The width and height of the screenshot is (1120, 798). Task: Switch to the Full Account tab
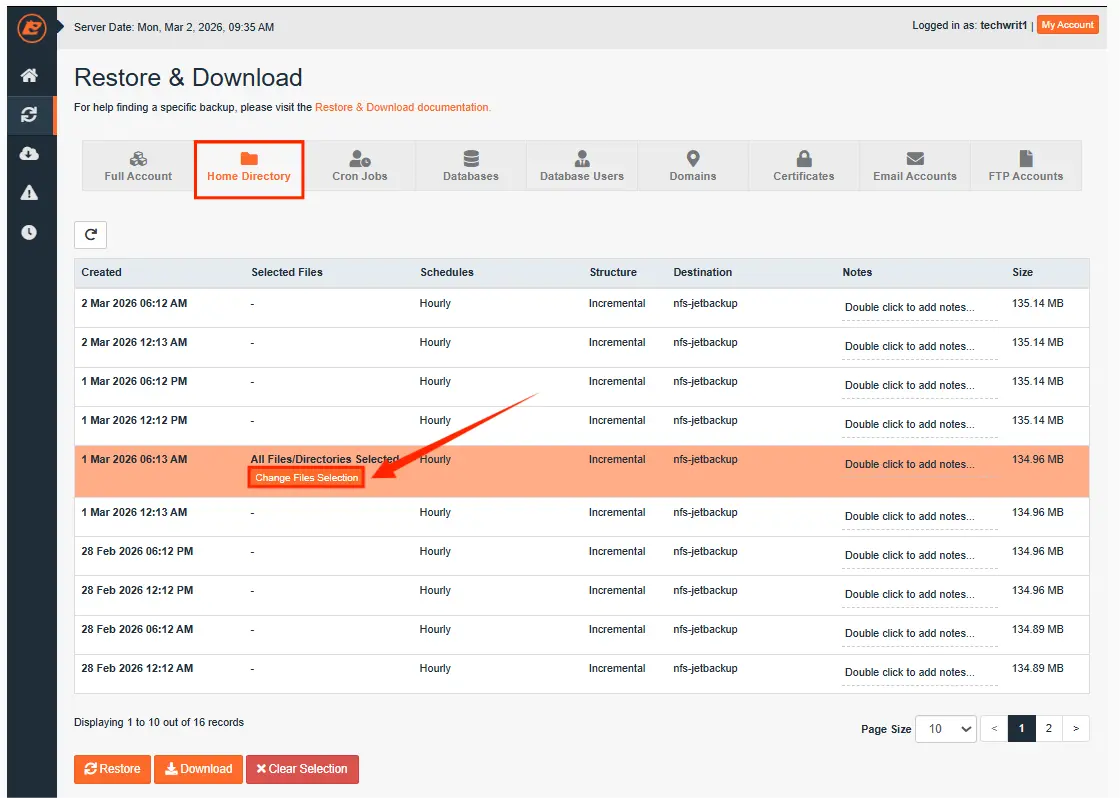coord(138,166)
